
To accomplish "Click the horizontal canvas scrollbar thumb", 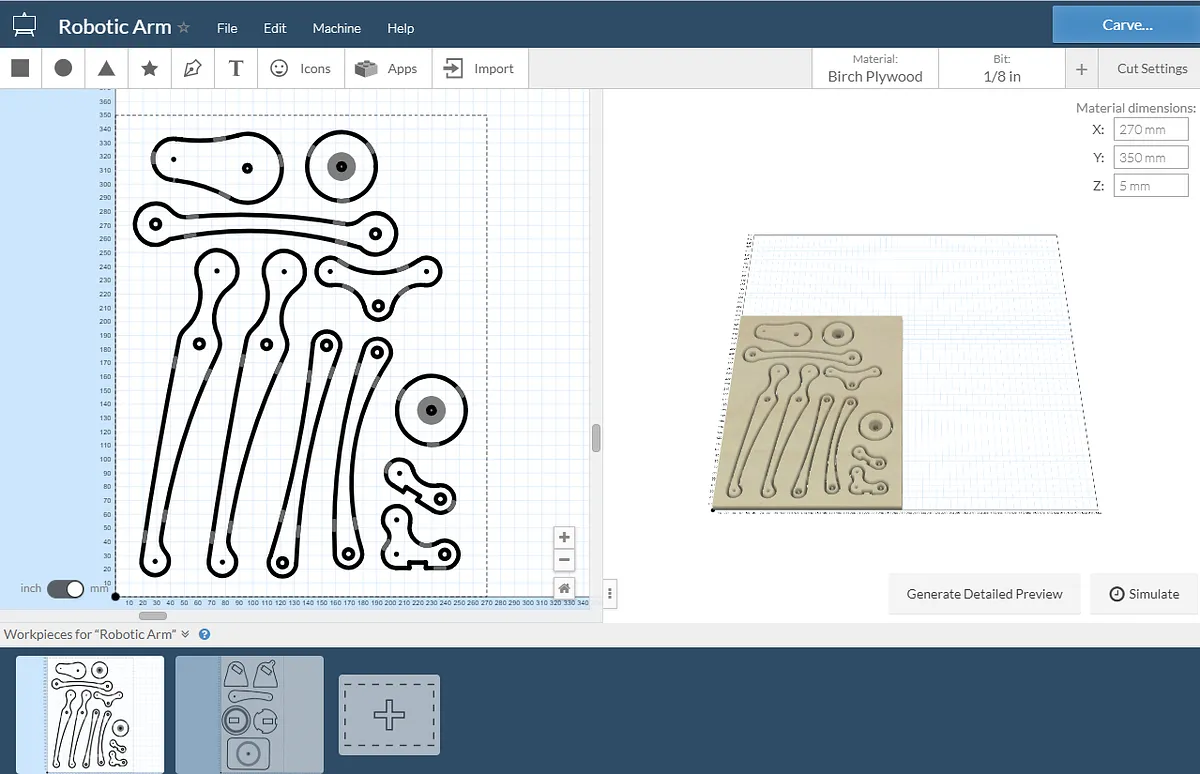I will [x=152, y=615].
